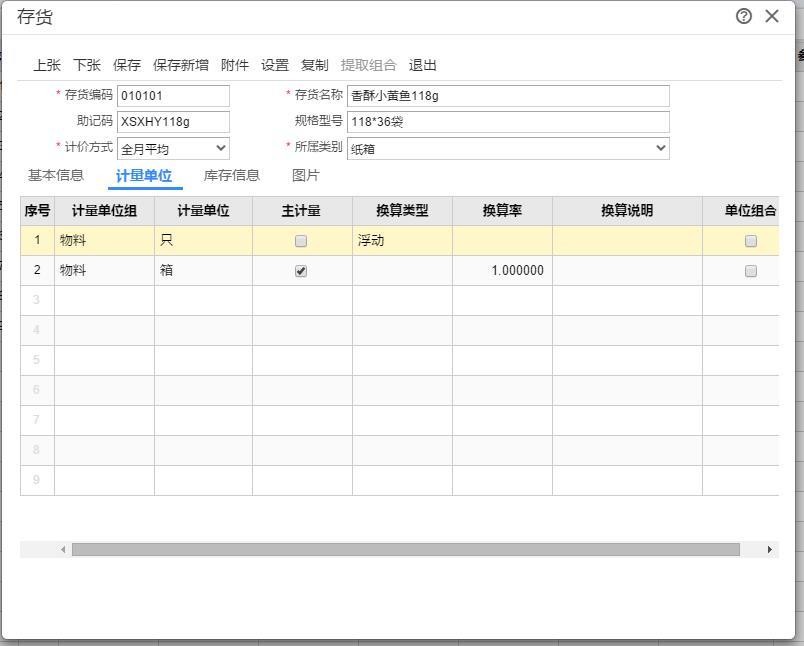This screenshot has height=646, width=804.
Task: Focus the 助记码 field XSXHY118g
Action: pos(173,122)
